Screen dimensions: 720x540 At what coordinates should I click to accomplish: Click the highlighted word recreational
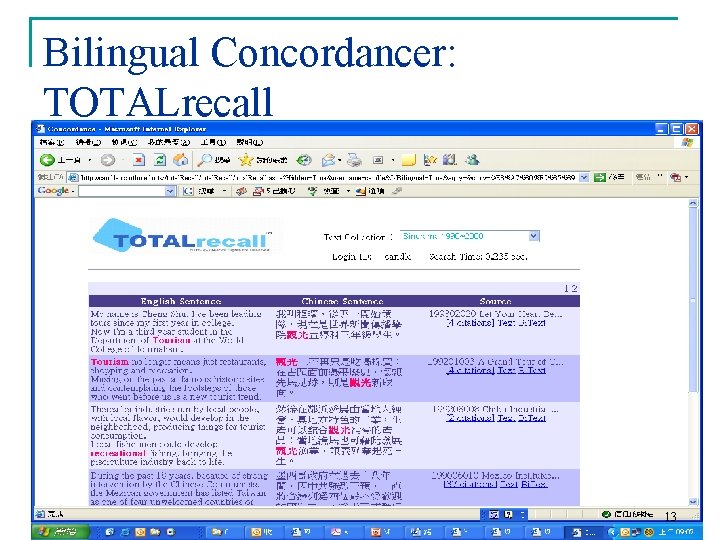tap(118, 453)
